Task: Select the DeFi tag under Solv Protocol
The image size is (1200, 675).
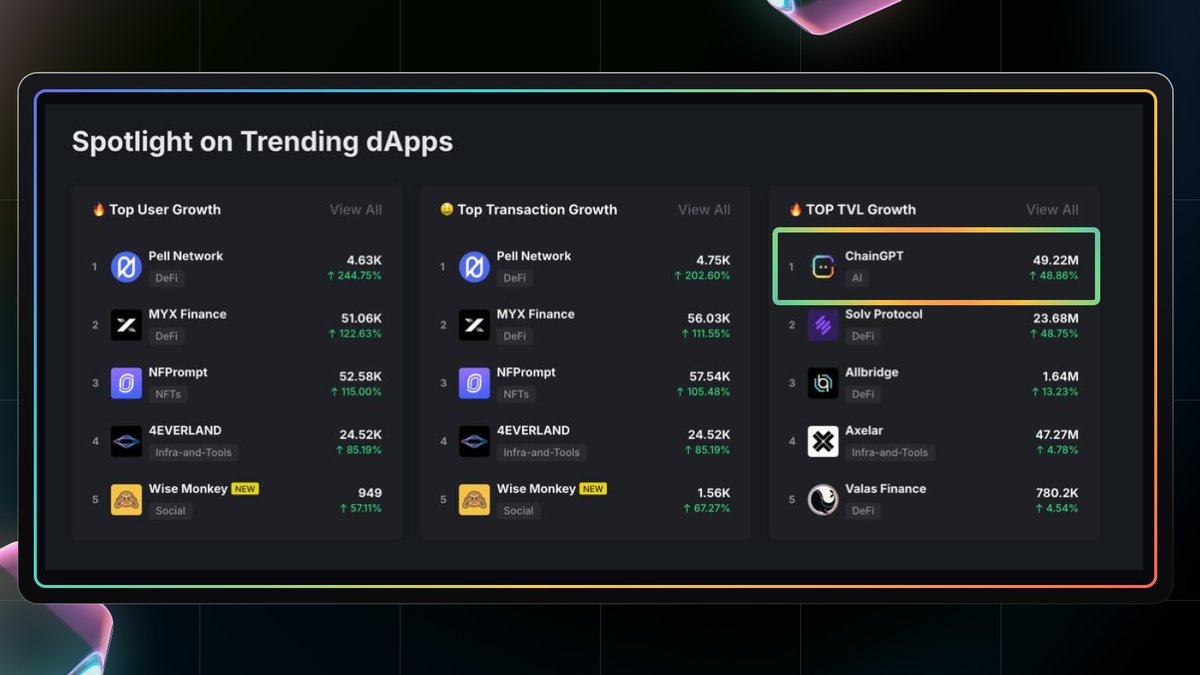Action: tap(863, 336)
